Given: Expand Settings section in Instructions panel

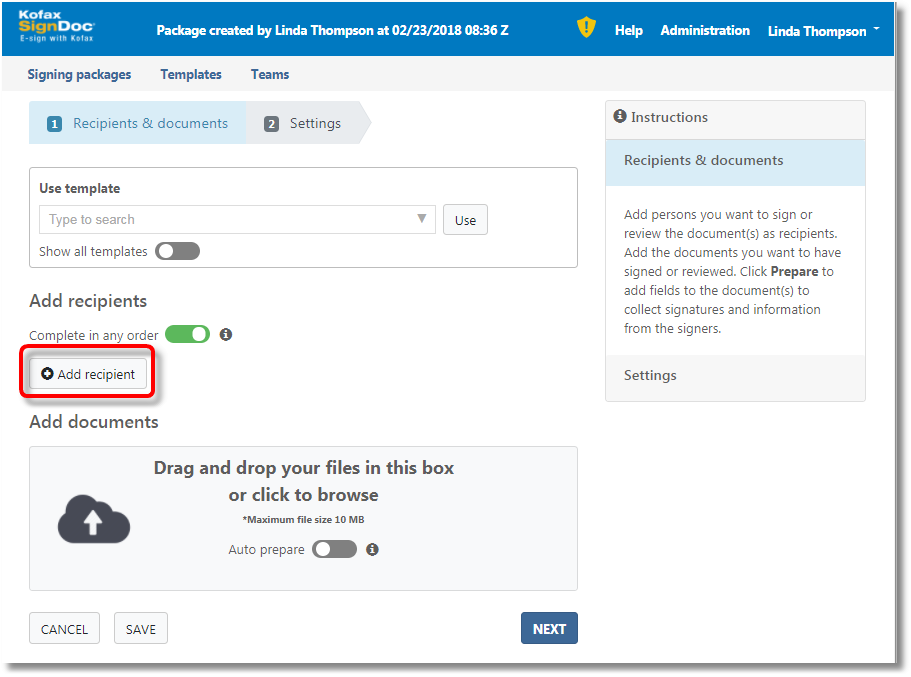Looking at the screenshot, I should tap(650, 375).
